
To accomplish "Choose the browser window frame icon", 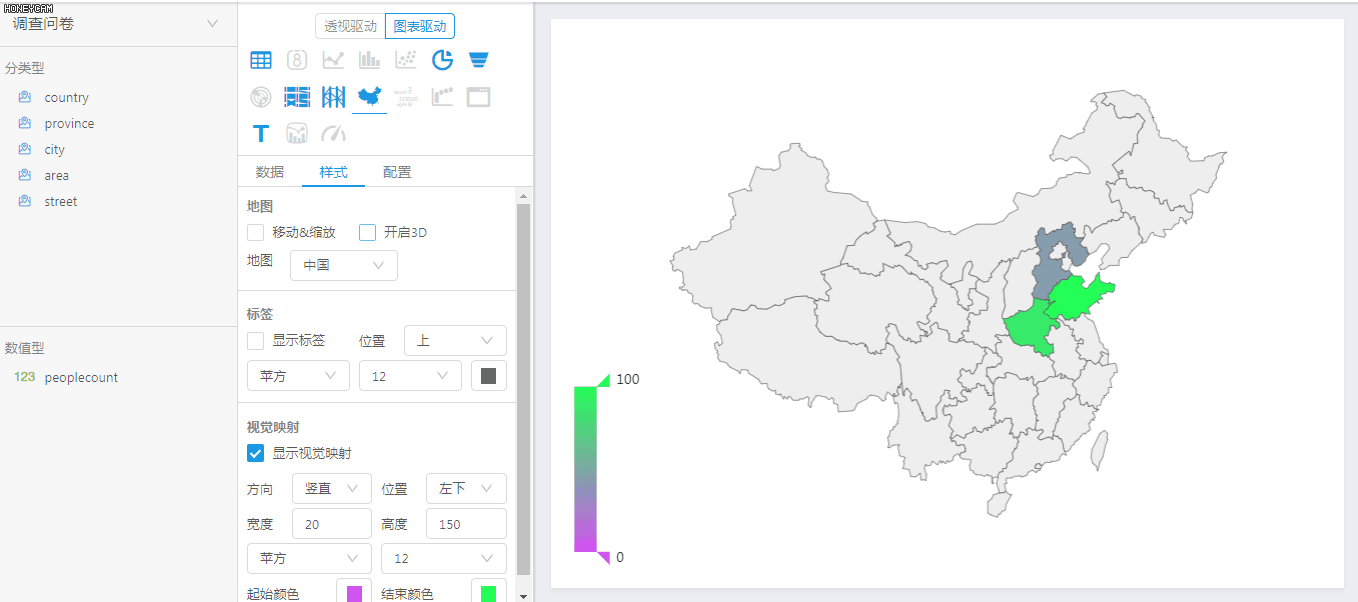I will (x=478, y=97).
